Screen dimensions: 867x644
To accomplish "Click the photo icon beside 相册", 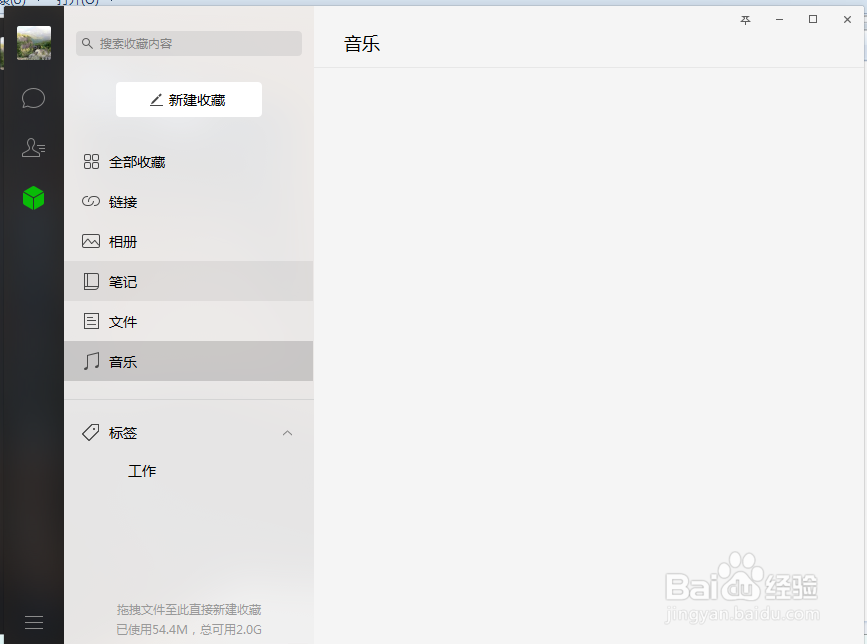I will coord(89,241).
